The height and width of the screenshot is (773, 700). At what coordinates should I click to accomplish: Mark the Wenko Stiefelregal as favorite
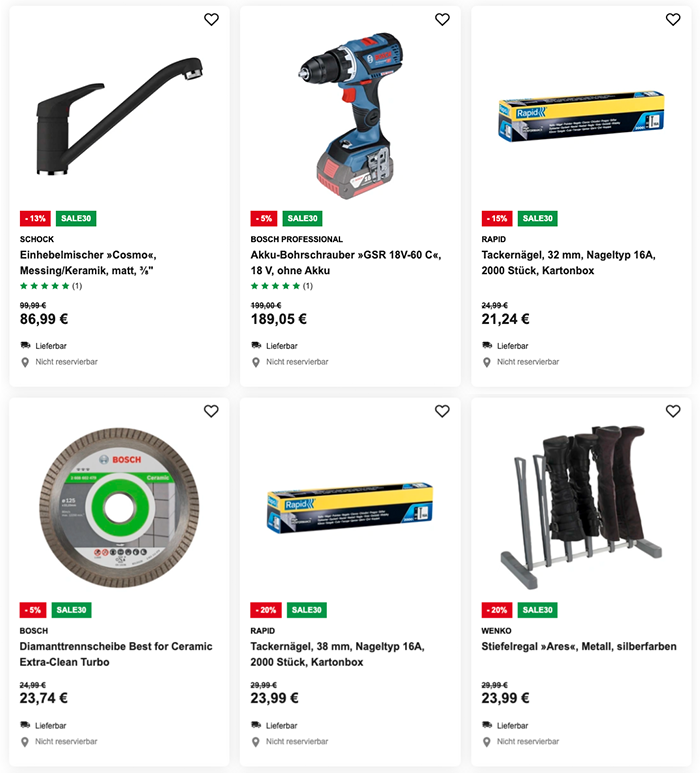tap(673, 411)
